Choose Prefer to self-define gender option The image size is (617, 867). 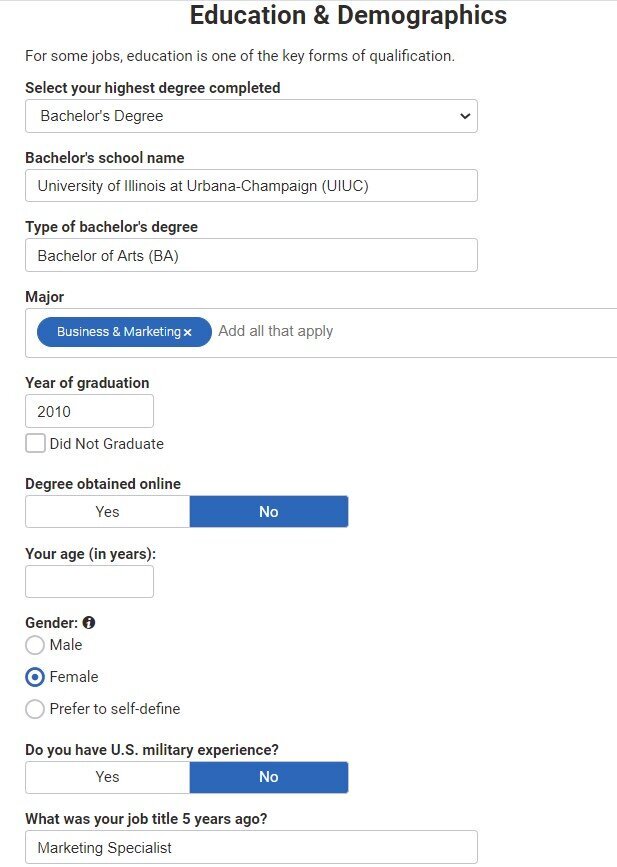coord(35,709)
